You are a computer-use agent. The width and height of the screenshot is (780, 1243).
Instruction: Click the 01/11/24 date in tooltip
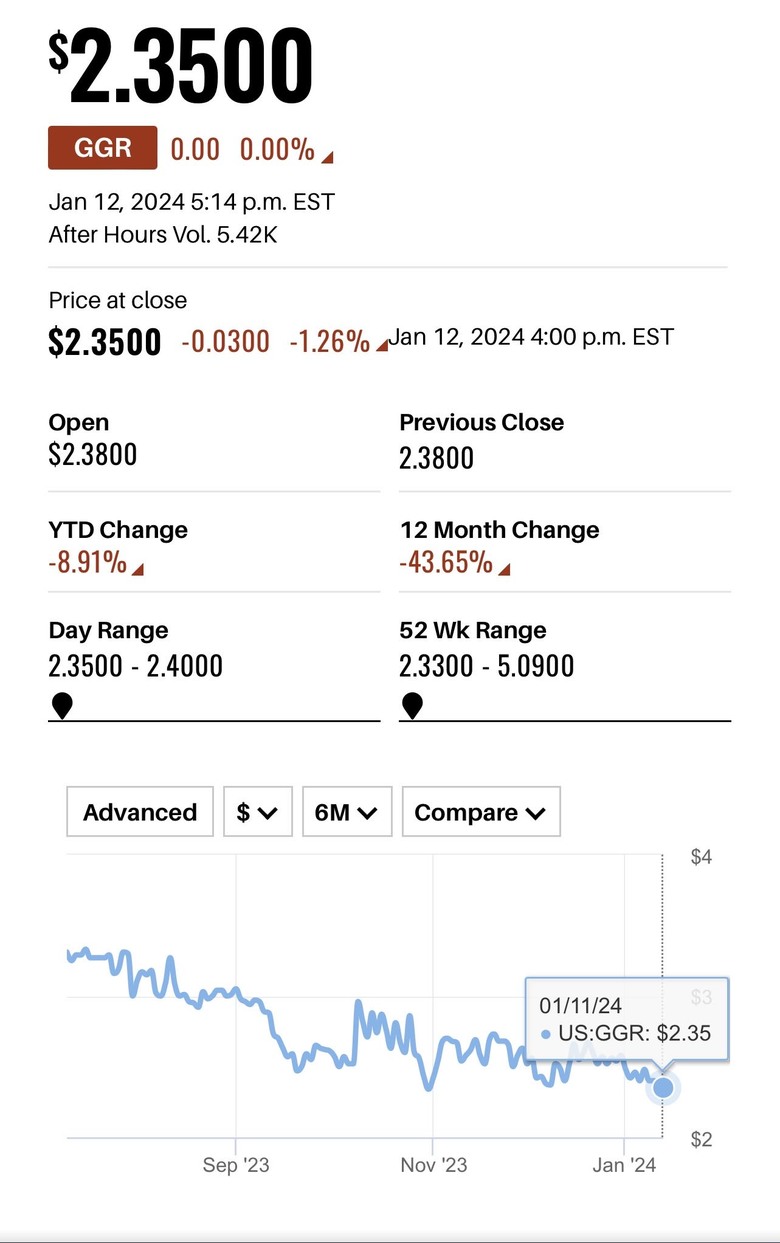pyautogui.click(x=580, y=1005)
